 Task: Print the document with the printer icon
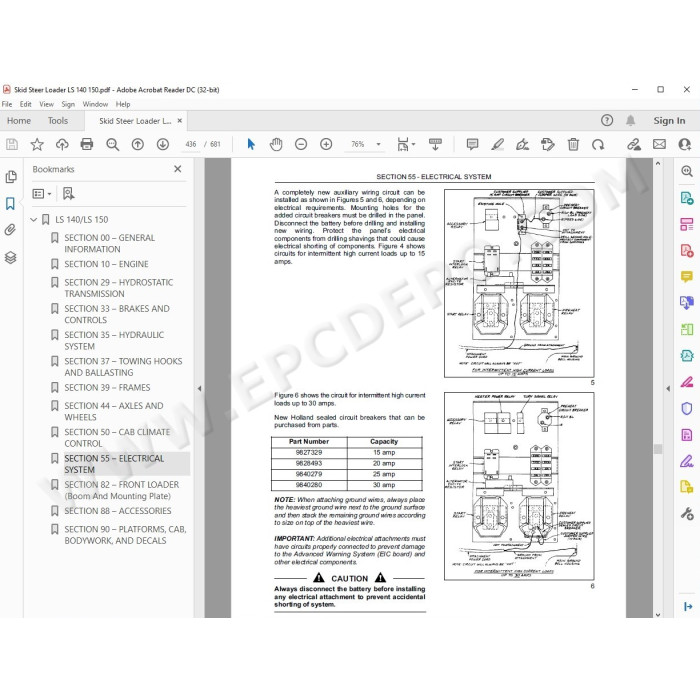87,144
